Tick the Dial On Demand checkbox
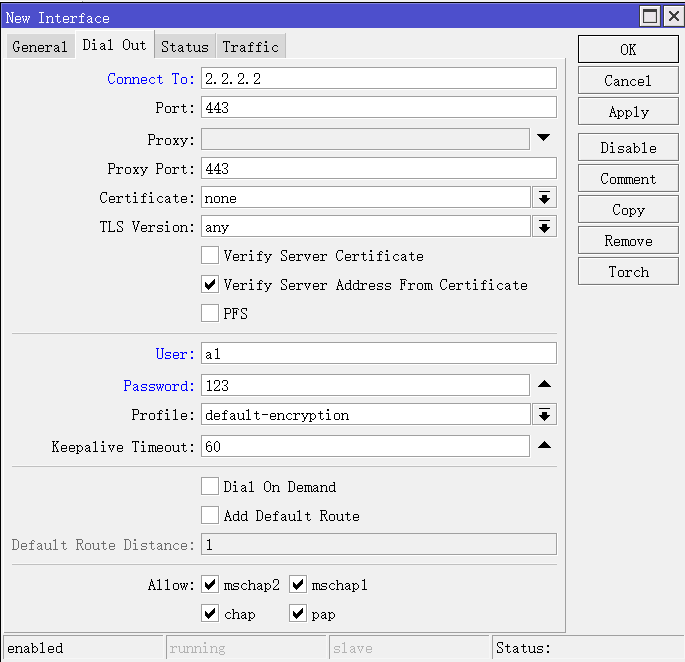685x662 pixels. tap(210, 487)
